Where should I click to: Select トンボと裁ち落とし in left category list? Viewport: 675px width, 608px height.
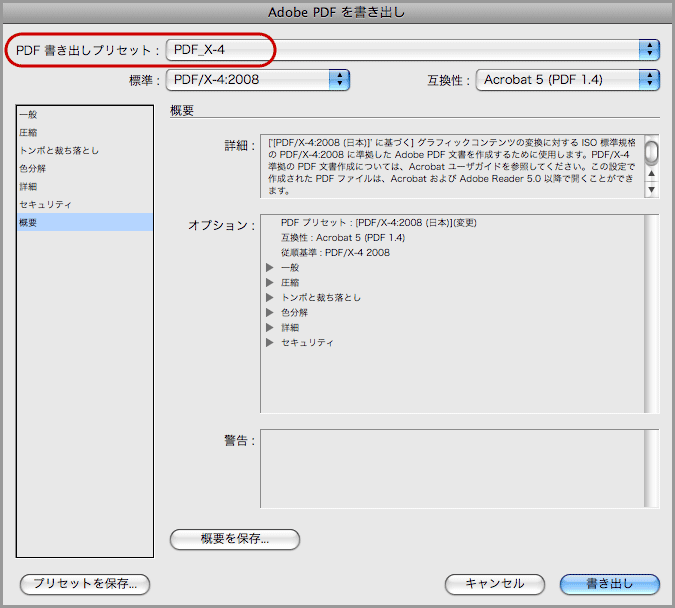(85, 150)
